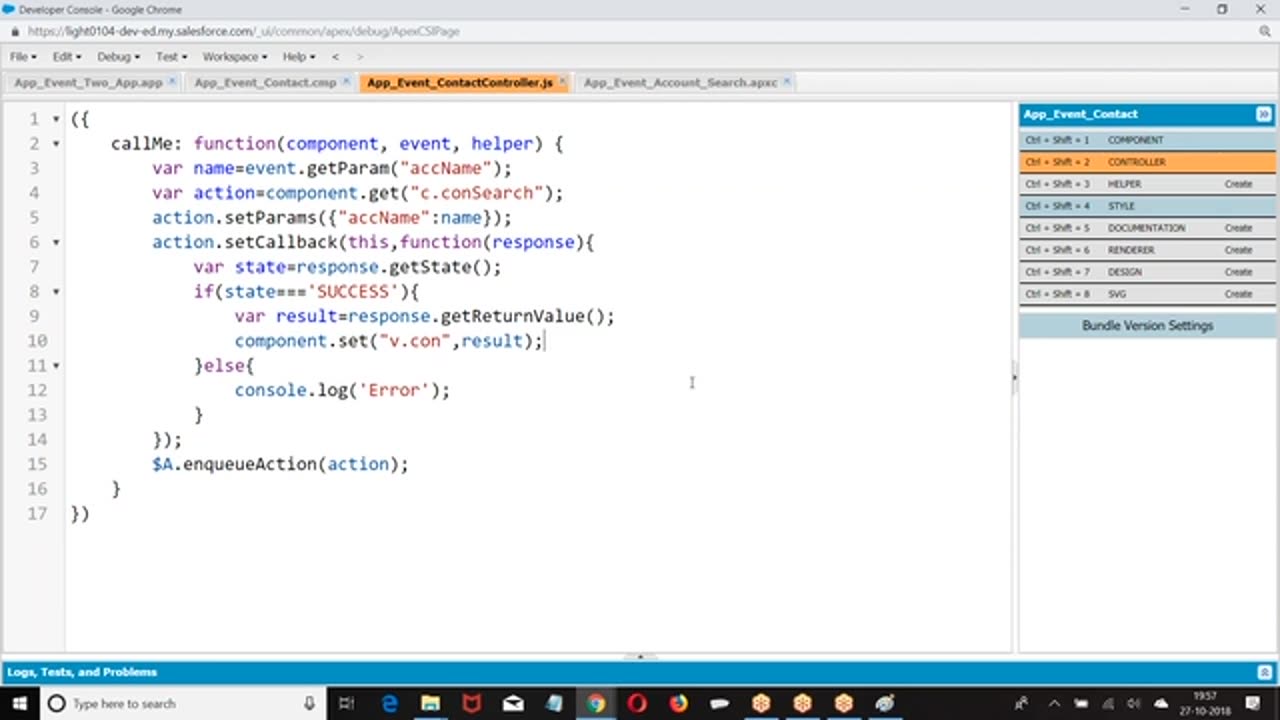Select the DOCUMENTATION bundle row
This screenshot has width=1280, height=720.
pos(1148,228)
